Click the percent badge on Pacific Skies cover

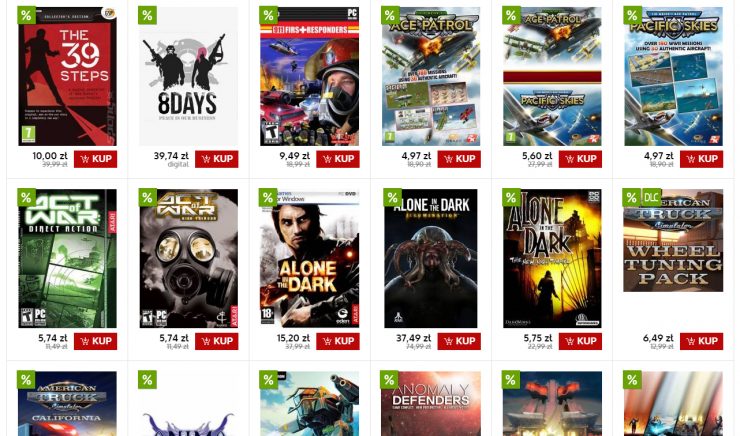coord(632,15)
